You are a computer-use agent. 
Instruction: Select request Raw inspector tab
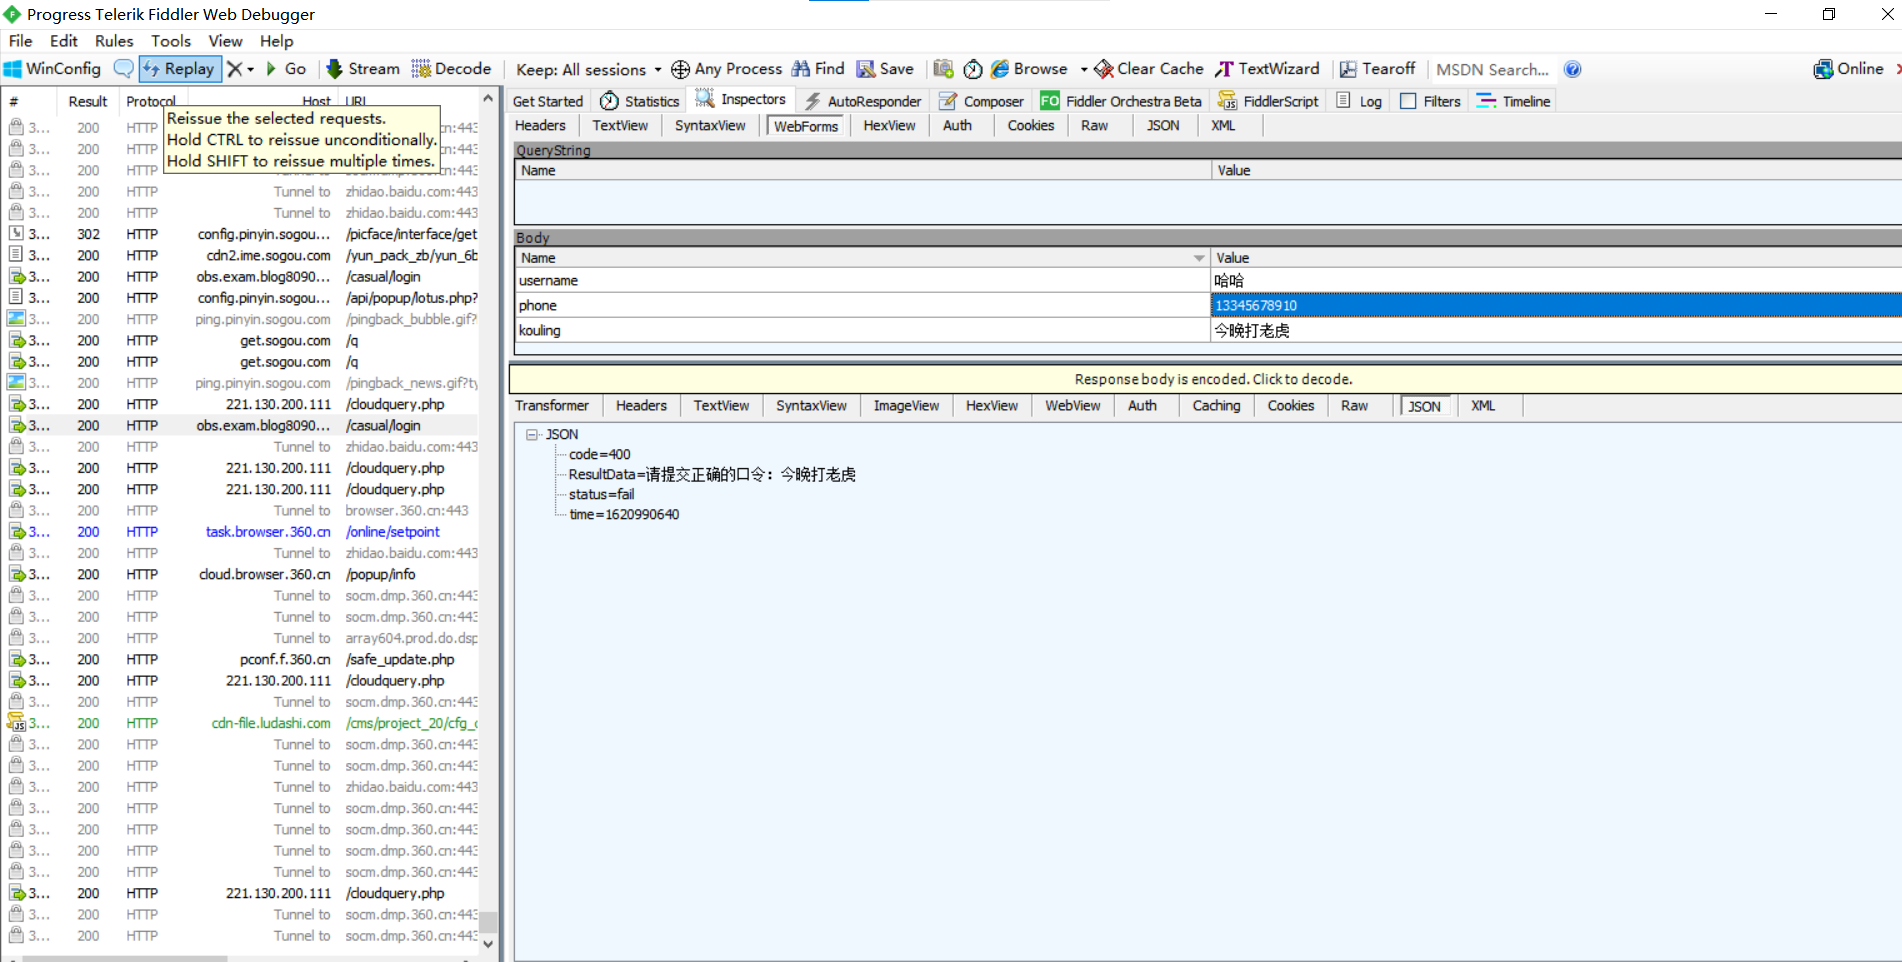[x=1094, y=125]
